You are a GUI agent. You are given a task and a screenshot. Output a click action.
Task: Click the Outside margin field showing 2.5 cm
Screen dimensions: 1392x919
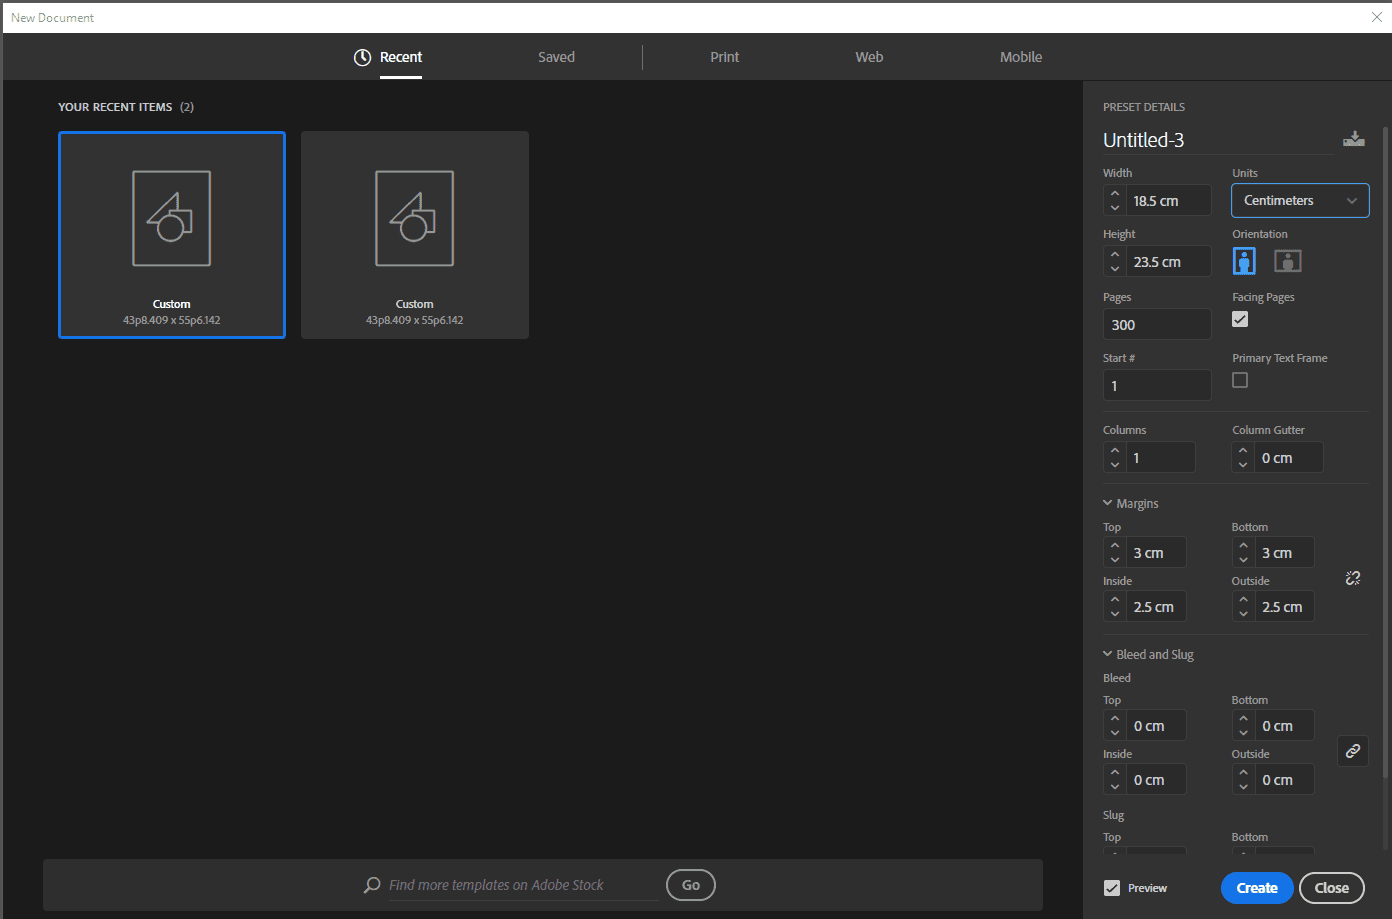coord(1285,607)
